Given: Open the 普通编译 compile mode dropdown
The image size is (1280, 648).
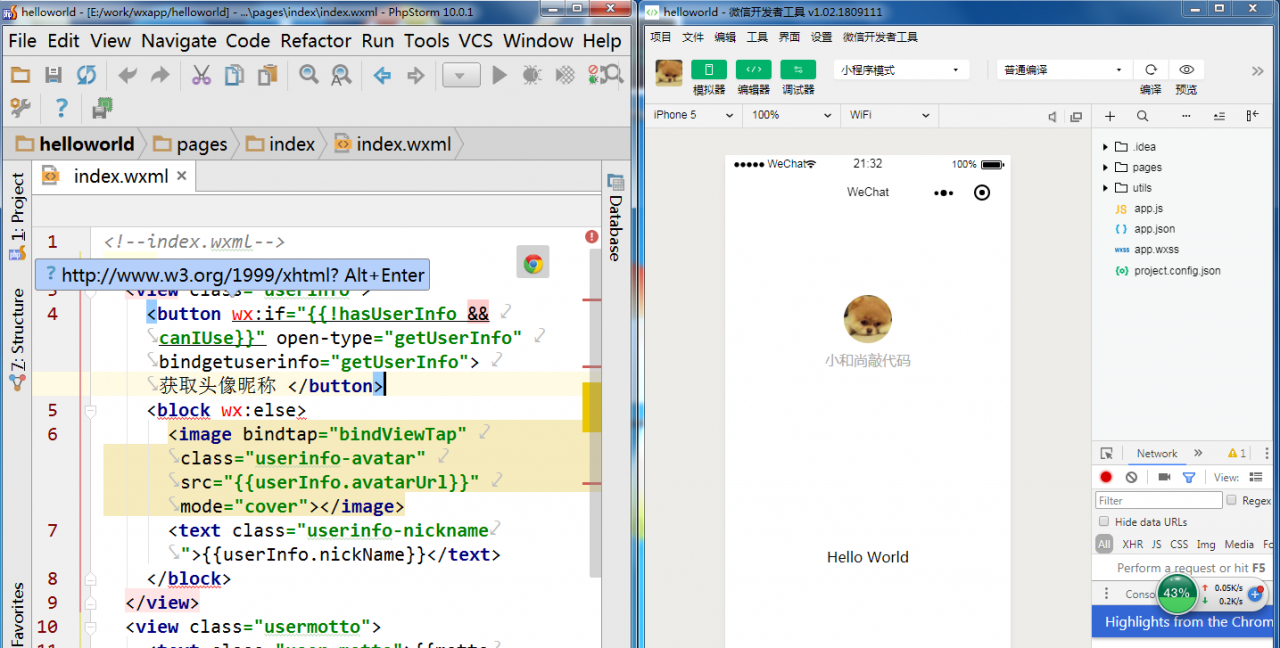Looking at the screenshot, I should (1063, 70).
